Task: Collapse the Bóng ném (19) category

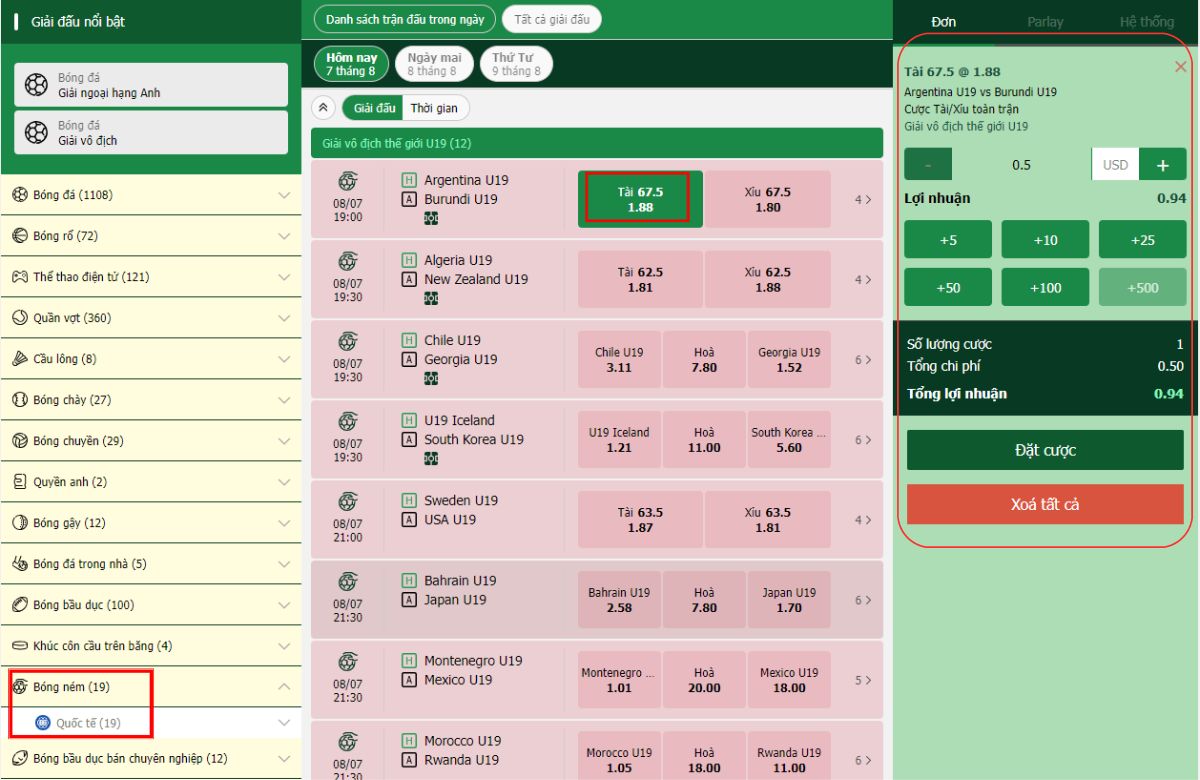Action: (283, 687)
